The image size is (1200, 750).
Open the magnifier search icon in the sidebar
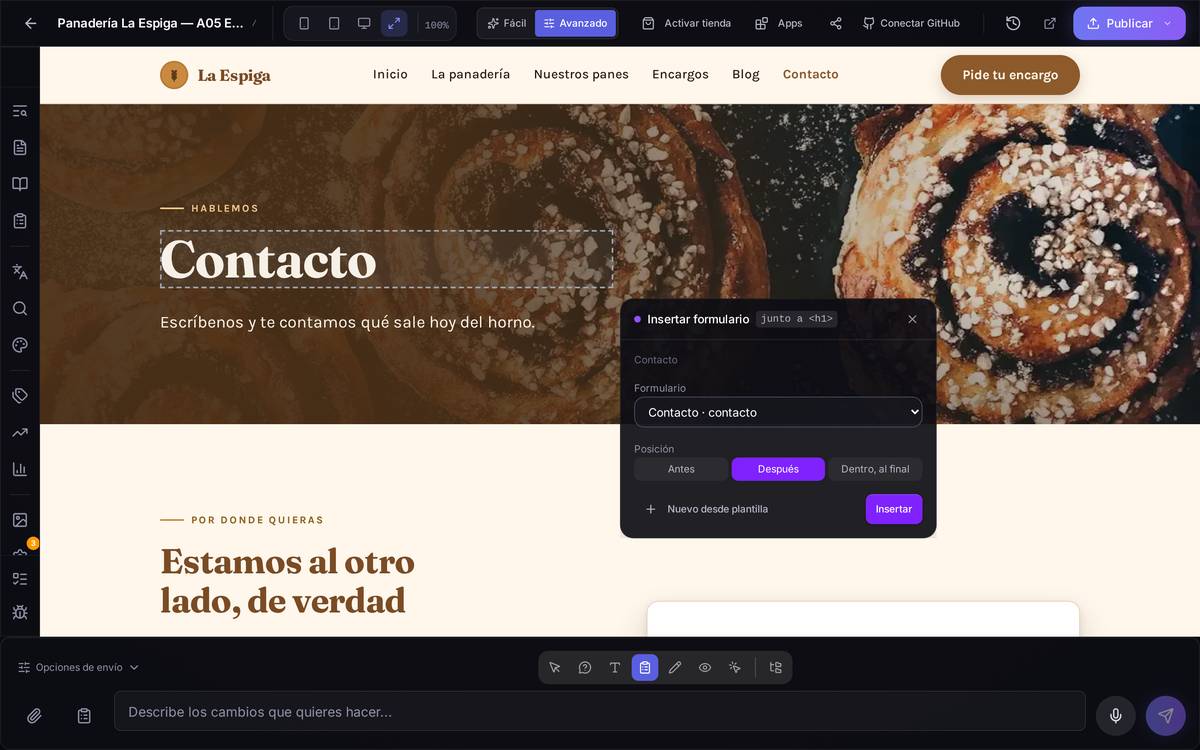point(20,308)
